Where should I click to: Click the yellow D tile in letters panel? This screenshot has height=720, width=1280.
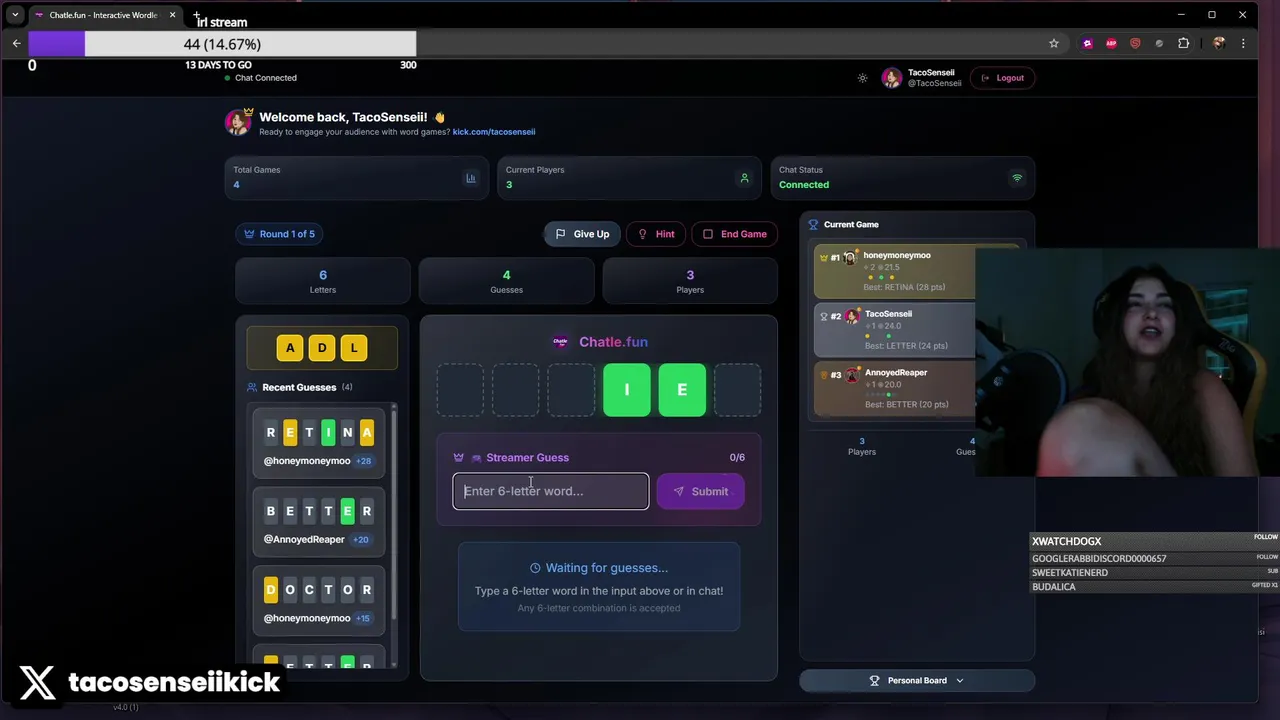(x=322, y=348)
